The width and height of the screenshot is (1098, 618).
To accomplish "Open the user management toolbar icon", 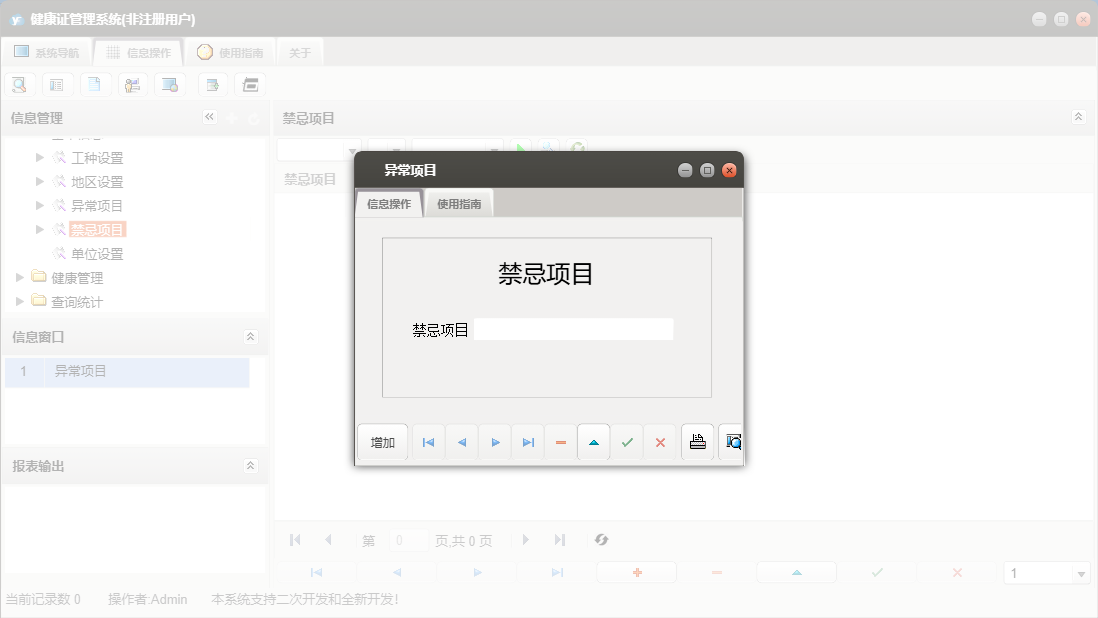I will coord(133,84).
